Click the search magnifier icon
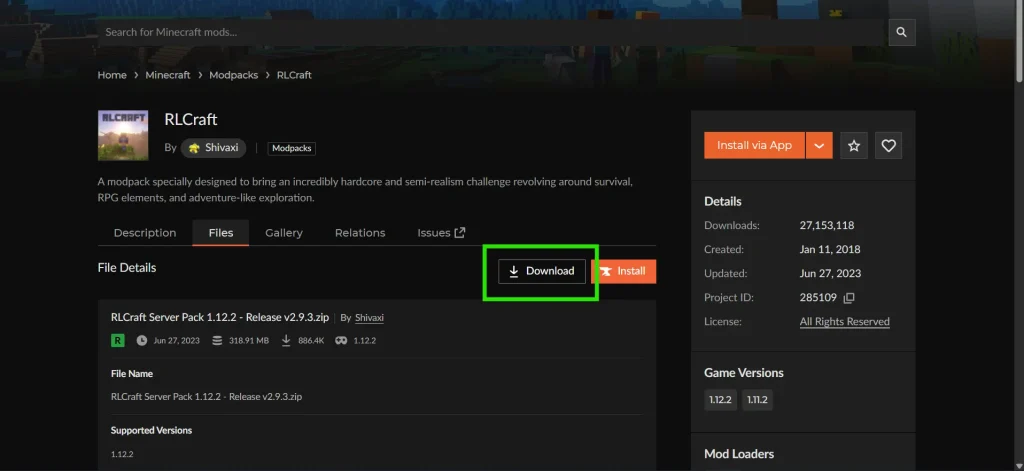 (901, 32)
